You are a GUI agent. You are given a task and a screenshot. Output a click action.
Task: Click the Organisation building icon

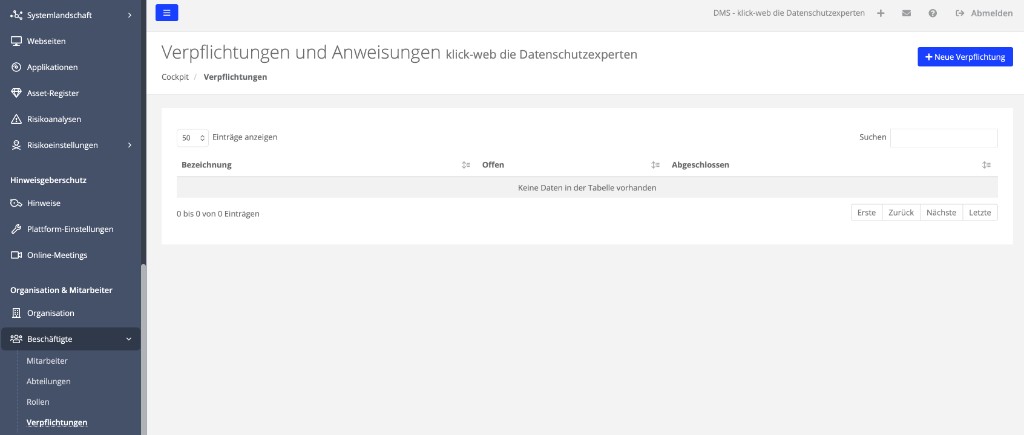(x=16, y=313)
